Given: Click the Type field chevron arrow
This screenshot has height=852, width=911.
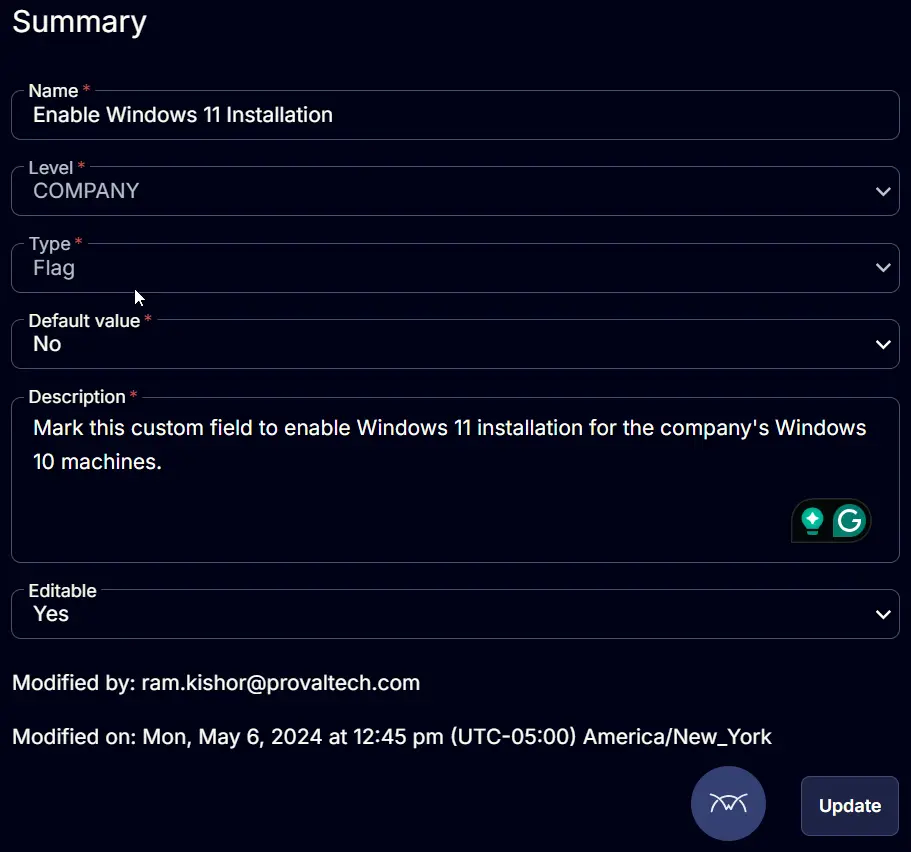Looking at the screenshot, I should [x=883, y=268].
